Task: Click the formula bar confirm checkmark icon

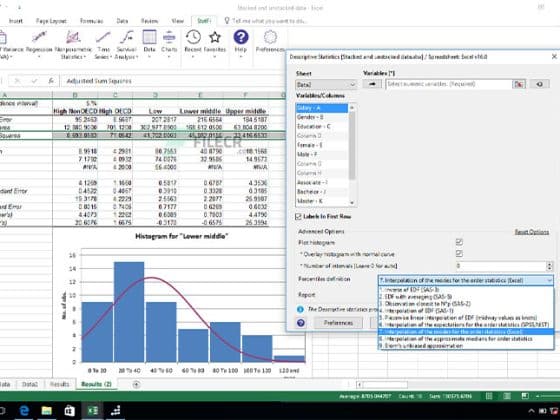Action: (34, 81)
